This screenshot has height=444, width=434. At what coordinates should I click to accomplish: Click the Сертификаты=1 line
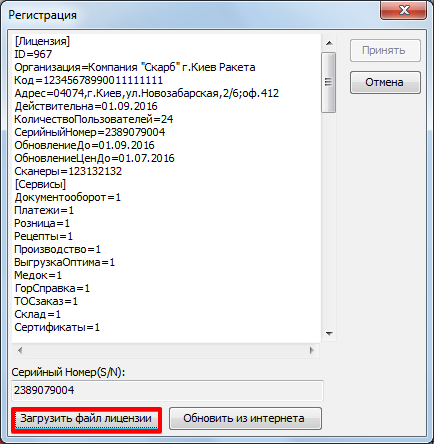(57, 327)
